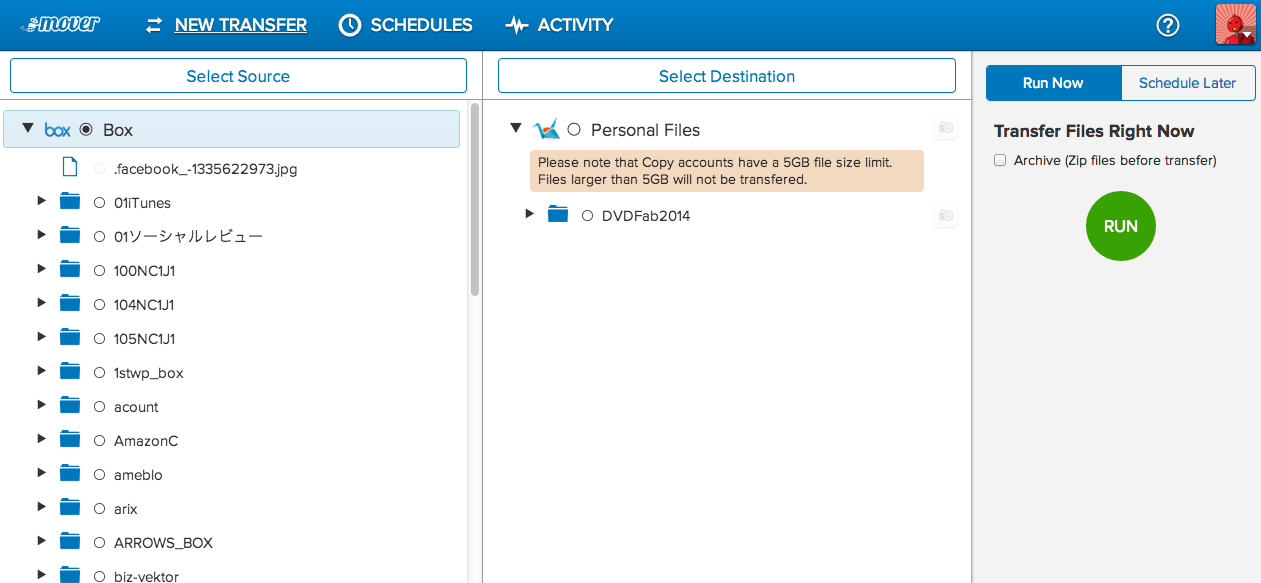Expand the 01iTunes folder
The width and height of the screenshot is (1261, 583).
click(x=41, y=201)
